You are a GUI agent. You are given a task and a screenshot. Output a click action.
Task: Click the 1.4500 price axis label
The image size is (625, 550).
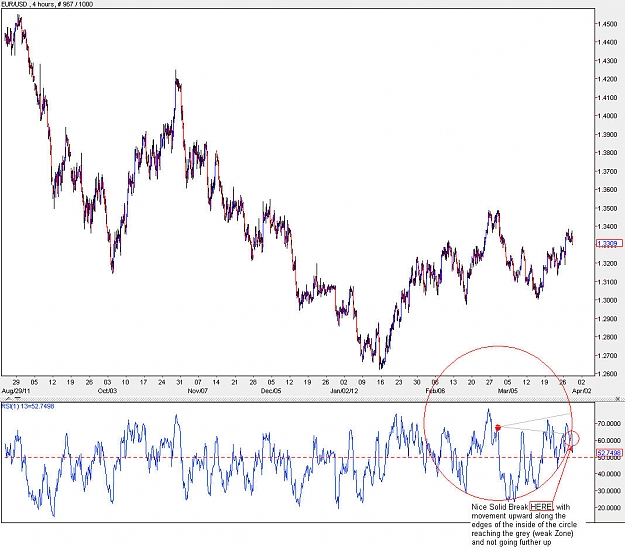608,24
